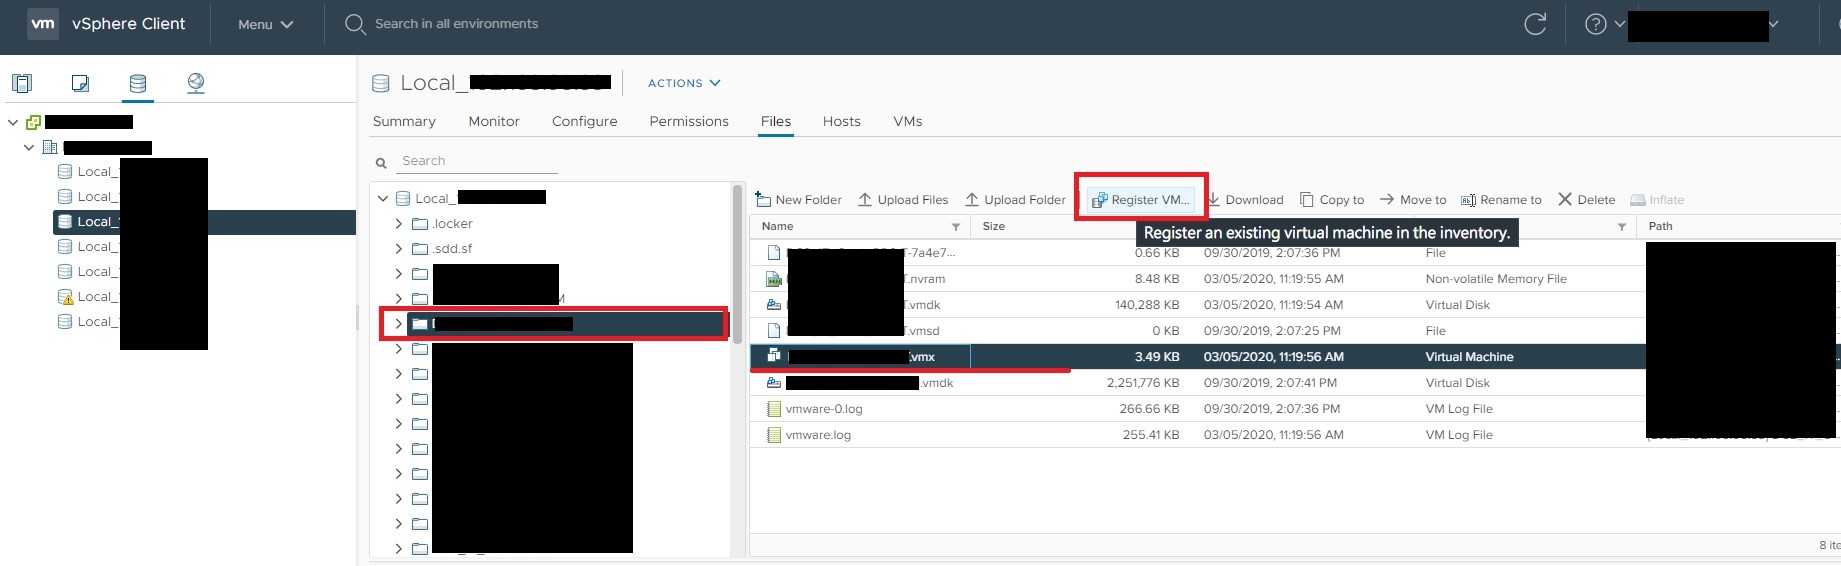Select the Storage inventory view icon
The height and width of the screenshot is (566, 1841).
coord(138,83)
